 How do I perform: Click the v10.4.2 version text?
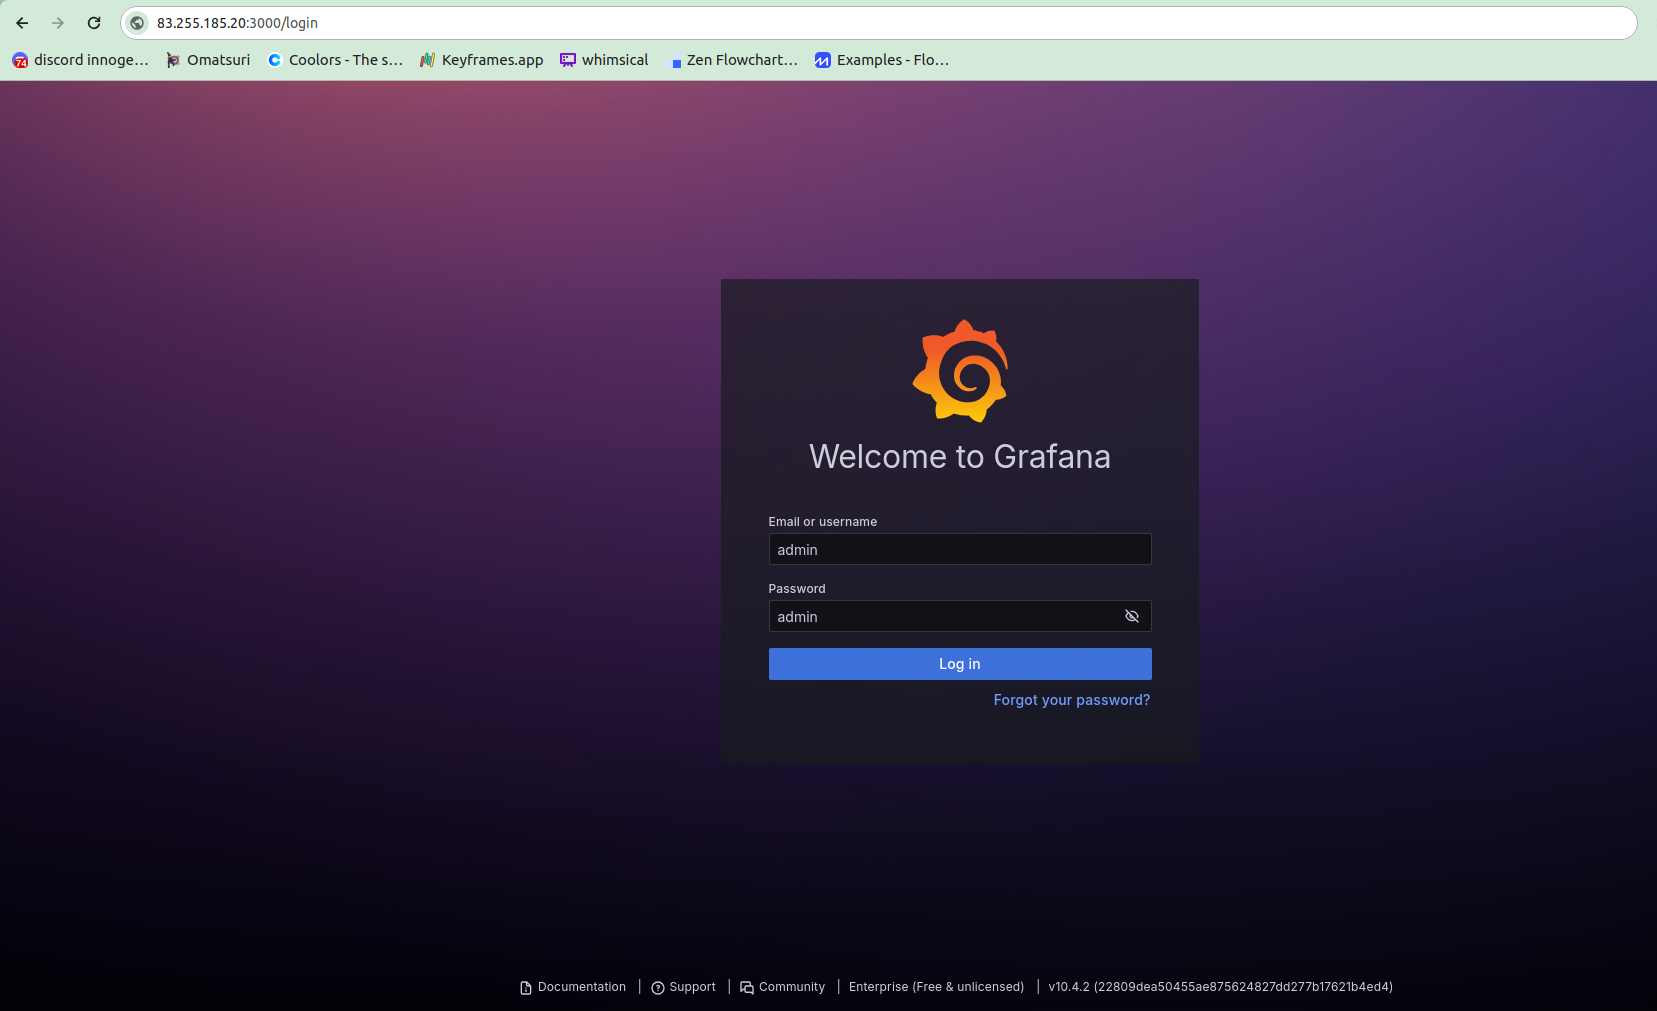click(x=1221, y=987)
